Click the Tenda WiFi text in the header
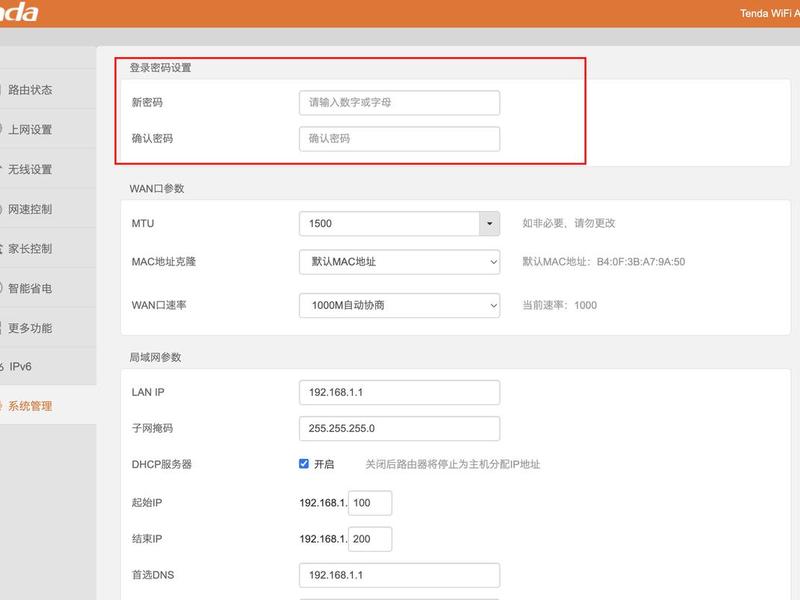The height and width of the screenshot is (600, 800). pos(770,13)
